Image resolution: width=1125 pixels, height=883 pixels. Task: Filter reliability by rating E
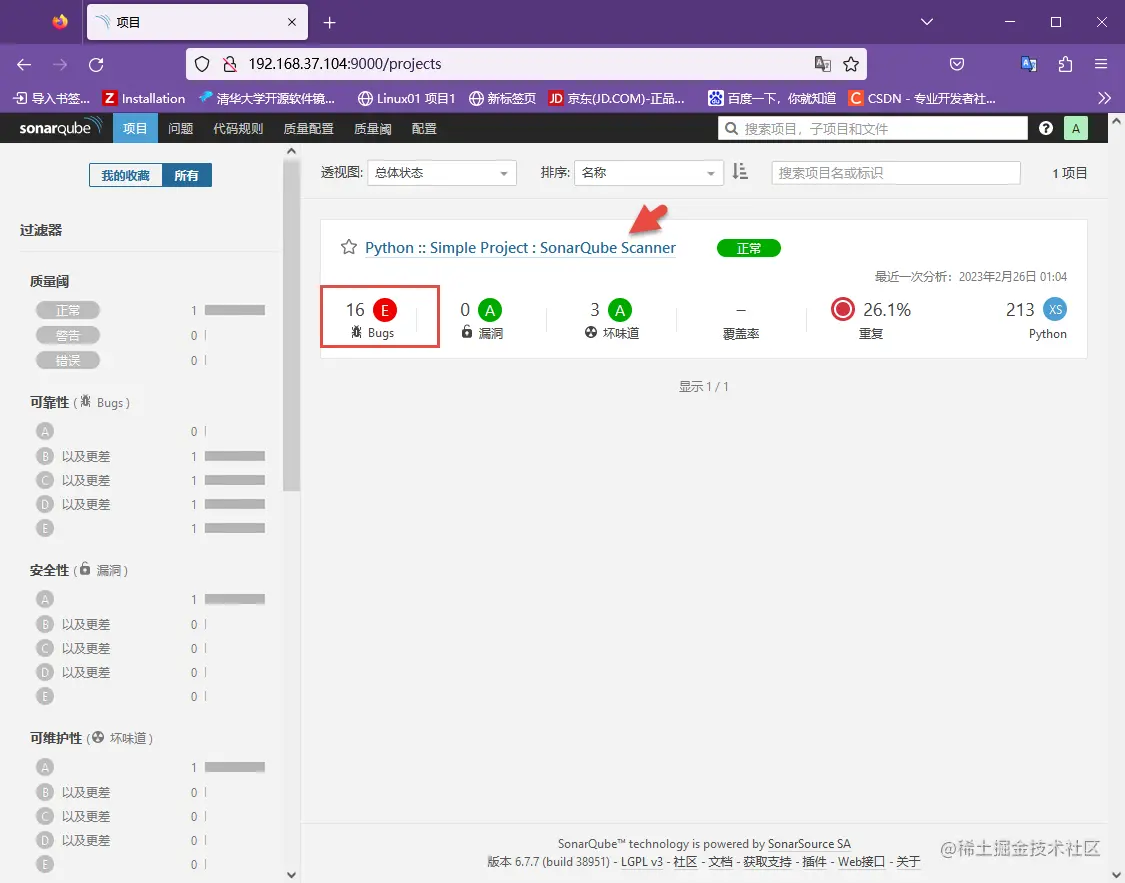click(x=44, y=528)
